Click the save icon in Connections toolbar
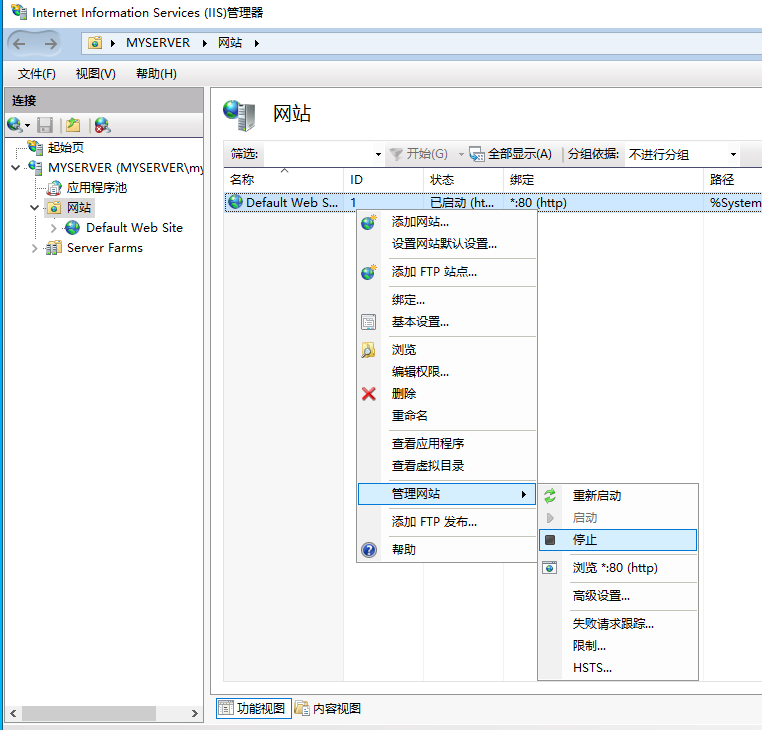This screenshot has width=762, height=730. pyautogui.click(x=45, y=125)
